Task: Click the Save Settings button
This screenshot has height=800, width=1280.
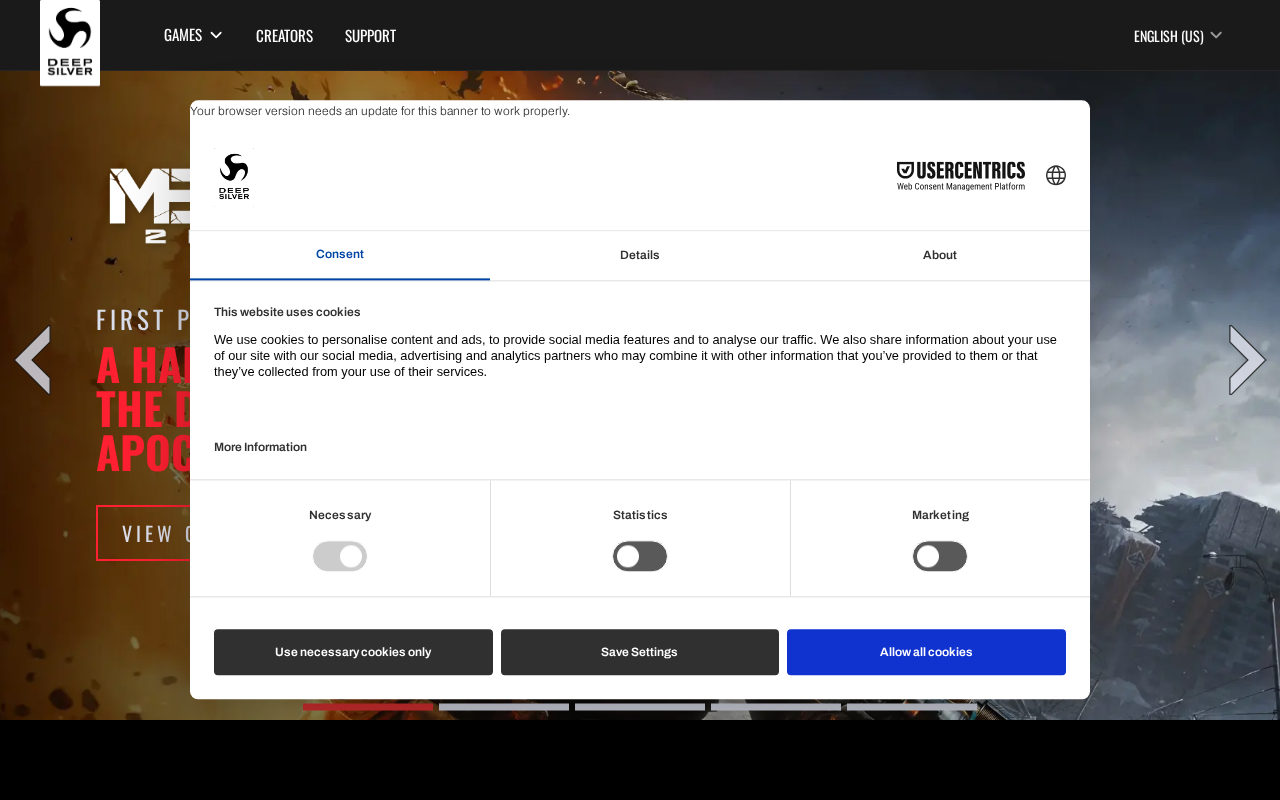Action: (x=640, y=652)
